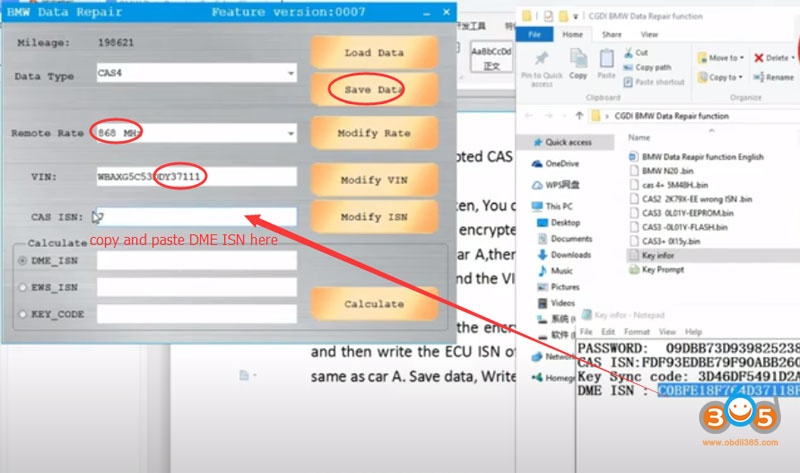Screen dimensions: 800x473
Task: Select CAS2 2K79X-EE wrong ISN .bin file
Action: (x=691, y=199)
